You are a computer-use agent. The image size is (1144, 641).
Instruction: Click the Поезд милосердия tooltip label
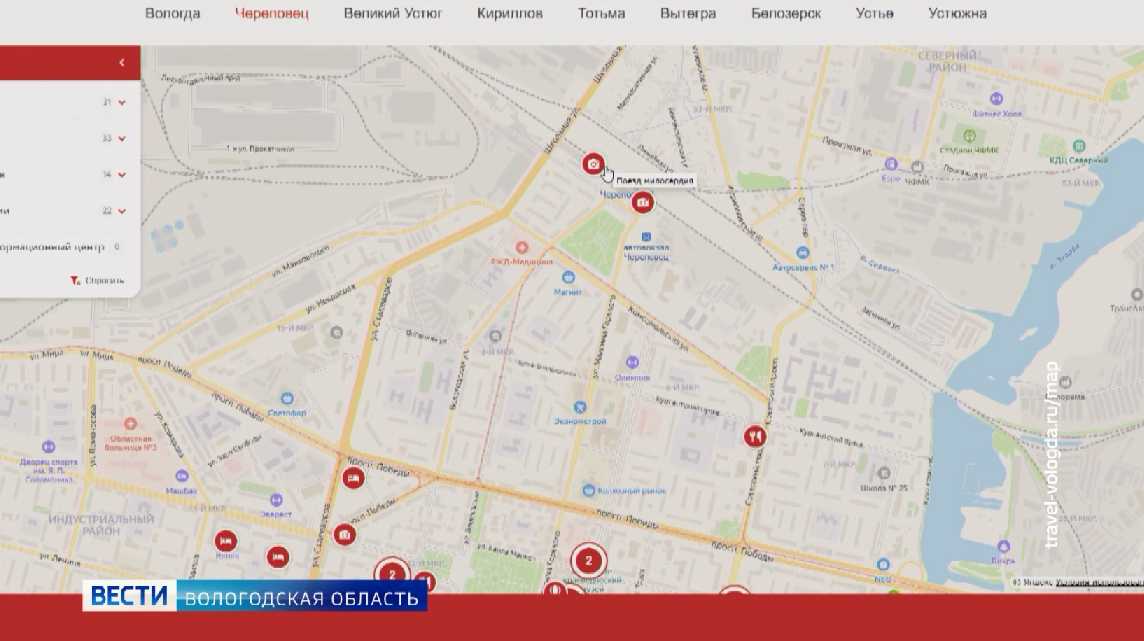click(x=654, y=181)
